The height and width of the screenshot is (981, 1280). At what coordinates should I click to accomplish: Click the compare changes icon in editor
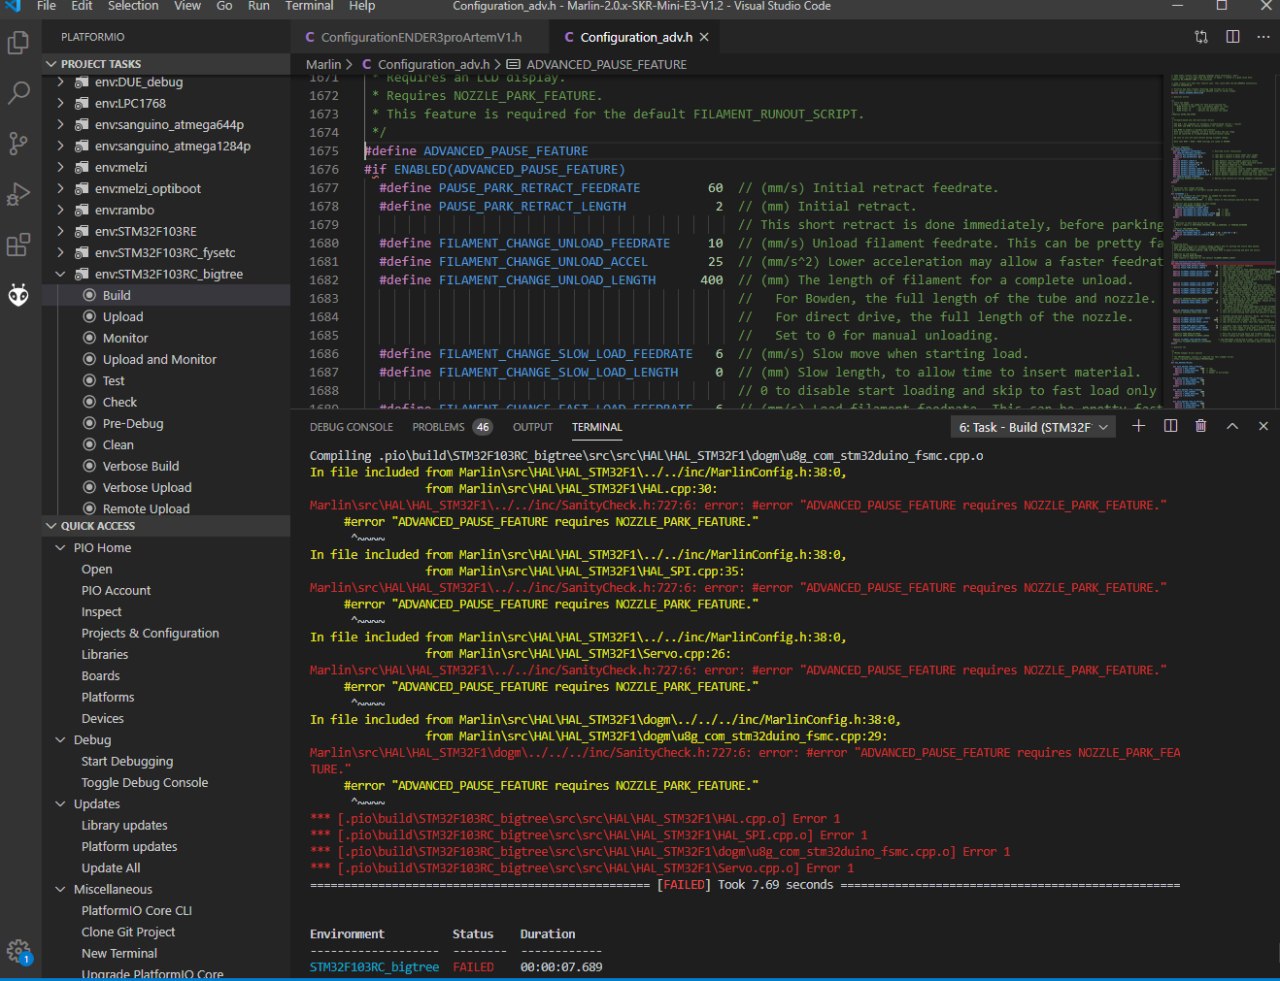pyautogui.click(x=1201, y=37)
